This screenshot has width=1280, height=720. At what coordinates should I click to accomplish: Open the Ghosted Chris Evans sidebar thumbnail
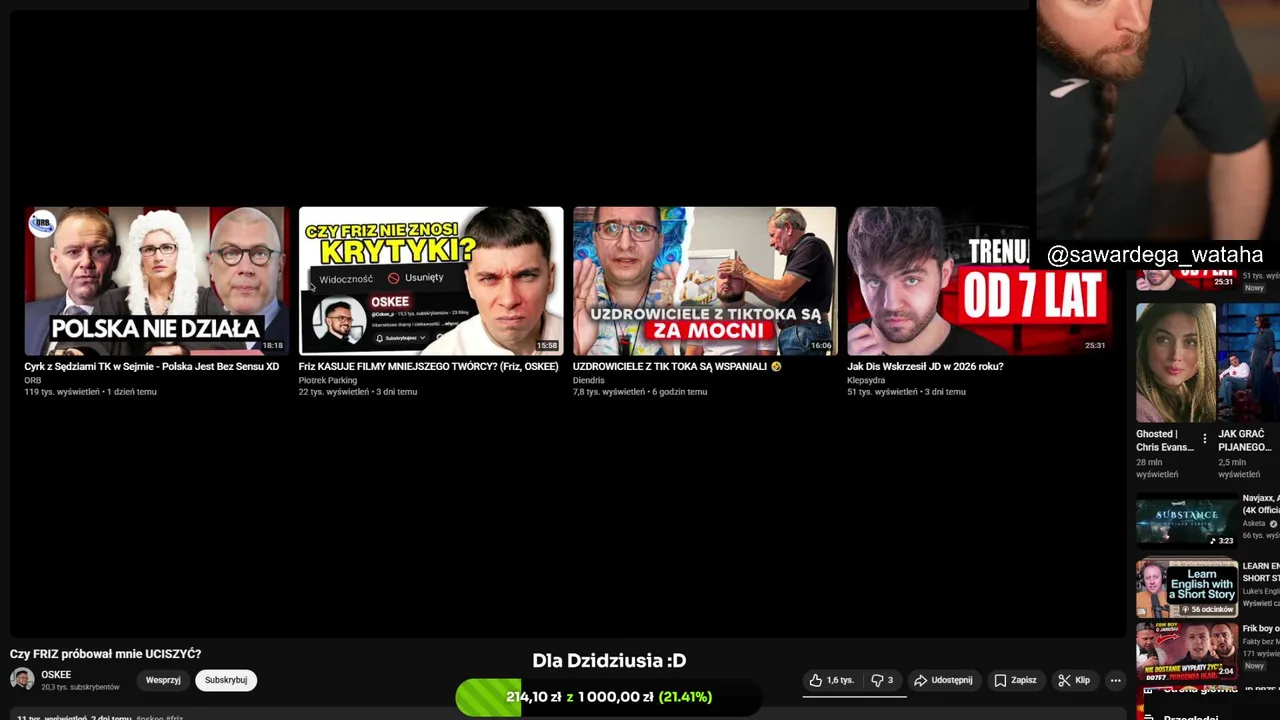click(1176, 363)
